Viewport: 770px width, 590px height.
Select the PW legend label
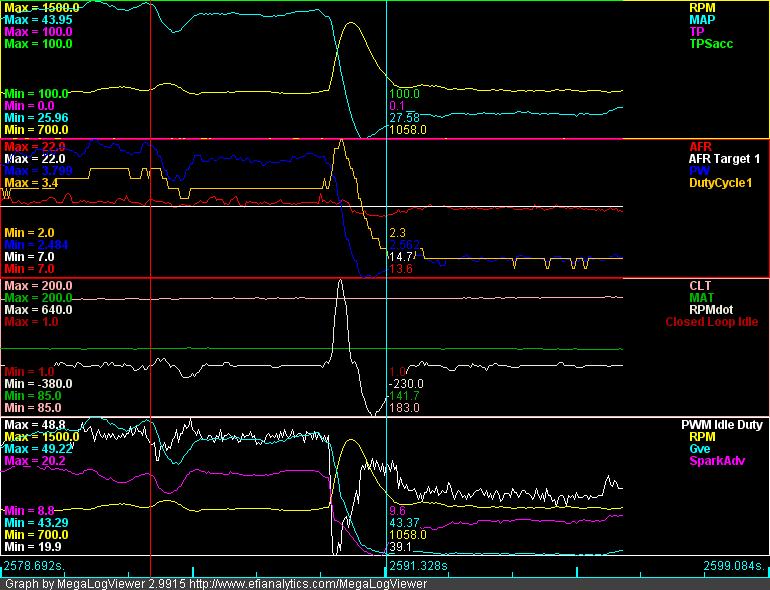point(699,170)
